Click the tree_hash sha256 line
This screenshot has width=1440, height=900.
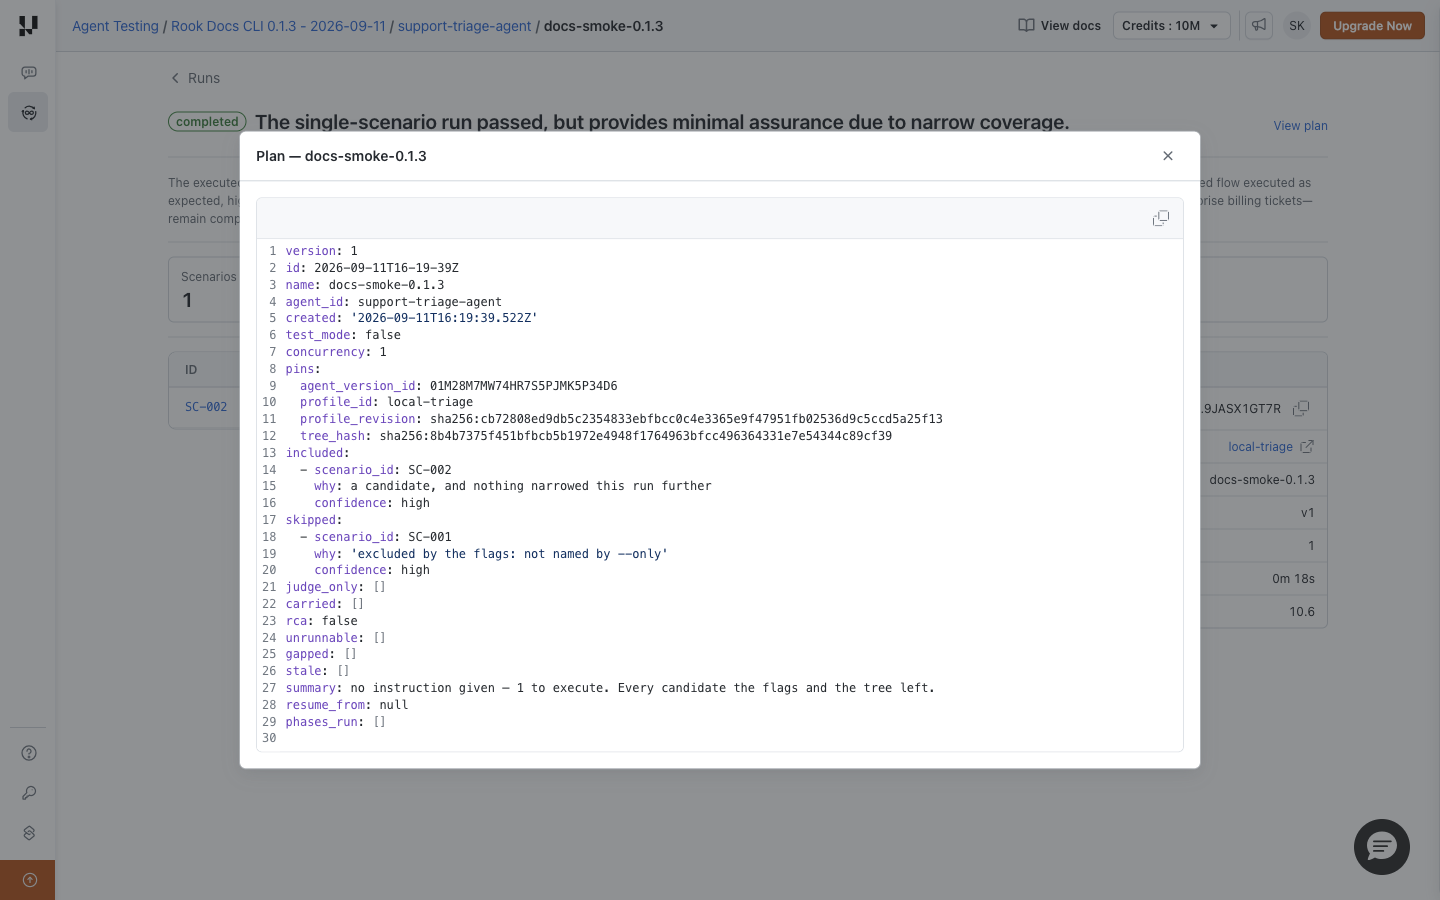(x=596, y=436)
